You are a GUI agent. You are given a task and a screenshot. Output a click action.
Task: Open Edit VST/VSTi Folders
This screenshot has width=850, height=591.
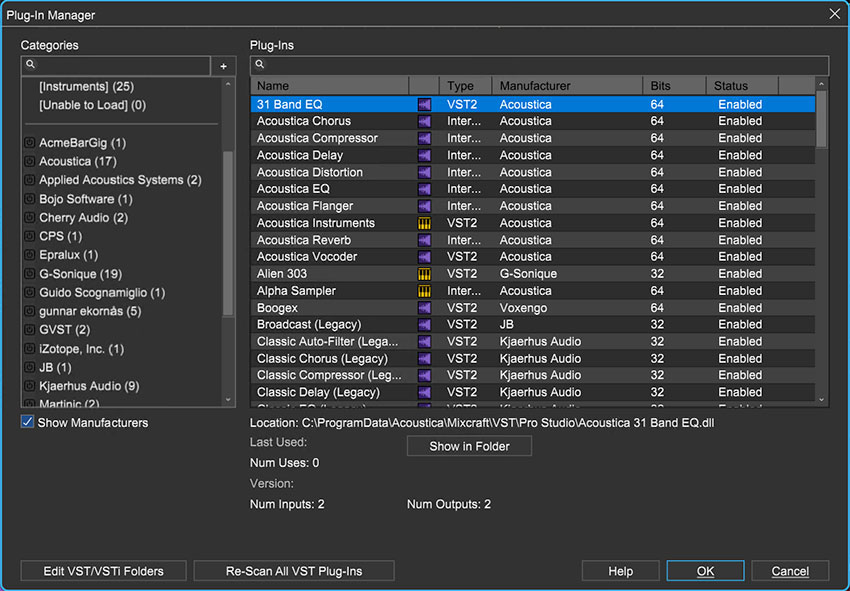104,571
